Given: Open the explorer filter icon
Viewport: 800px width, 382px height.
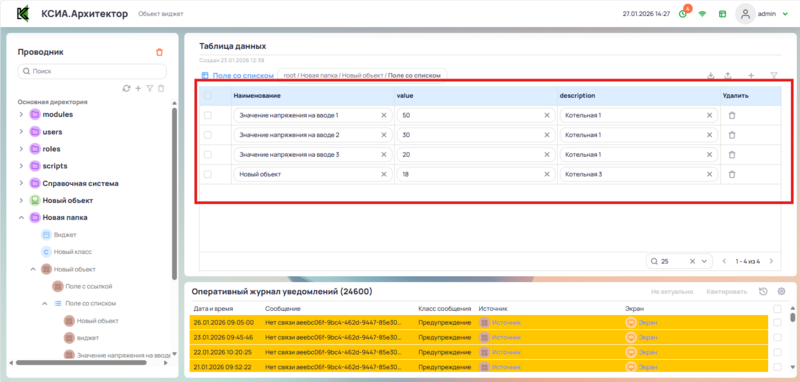Looking at the screenshot, I should (149, 88).
